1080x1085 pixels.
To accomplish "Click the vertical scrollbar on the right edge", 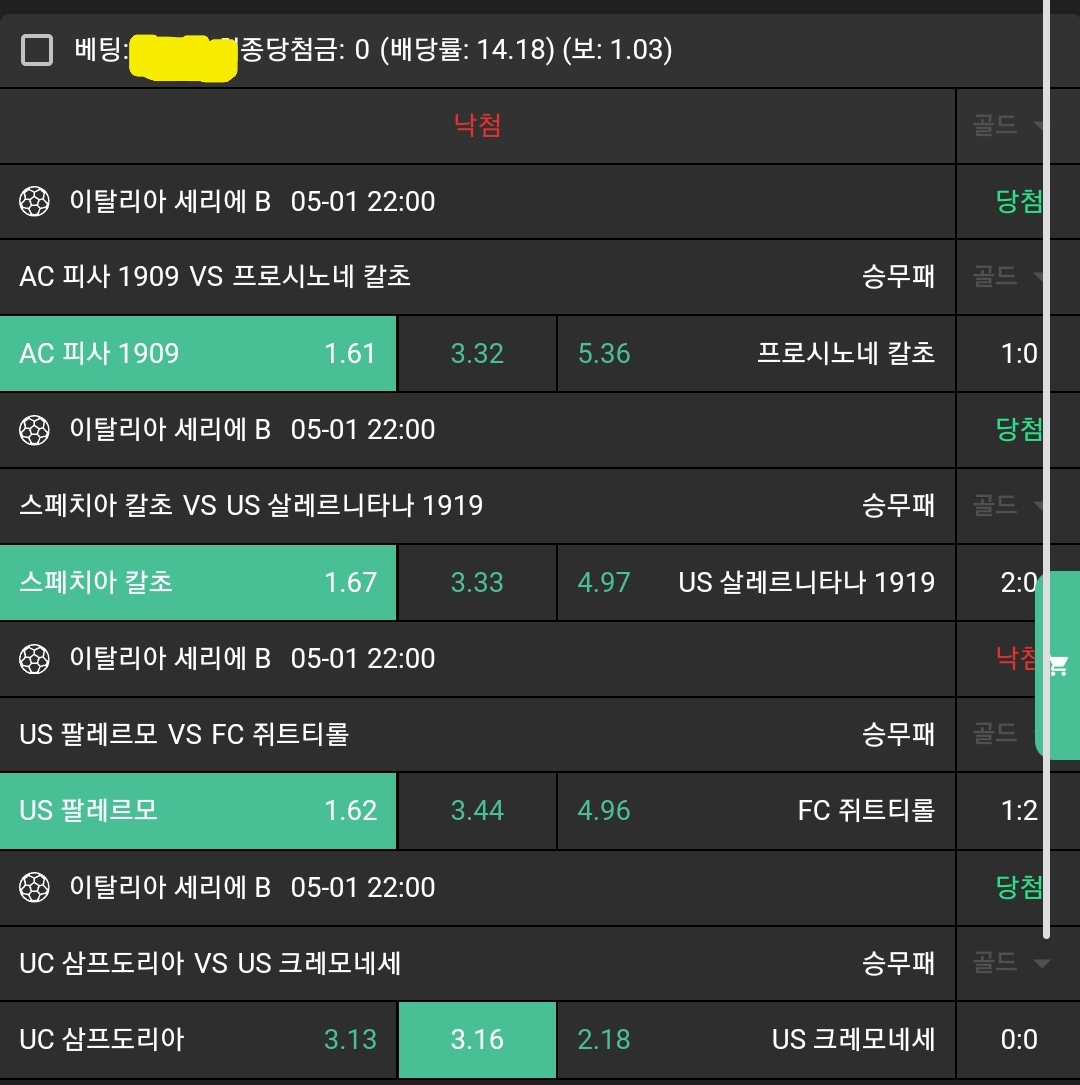I will (x=1047, y=470).
